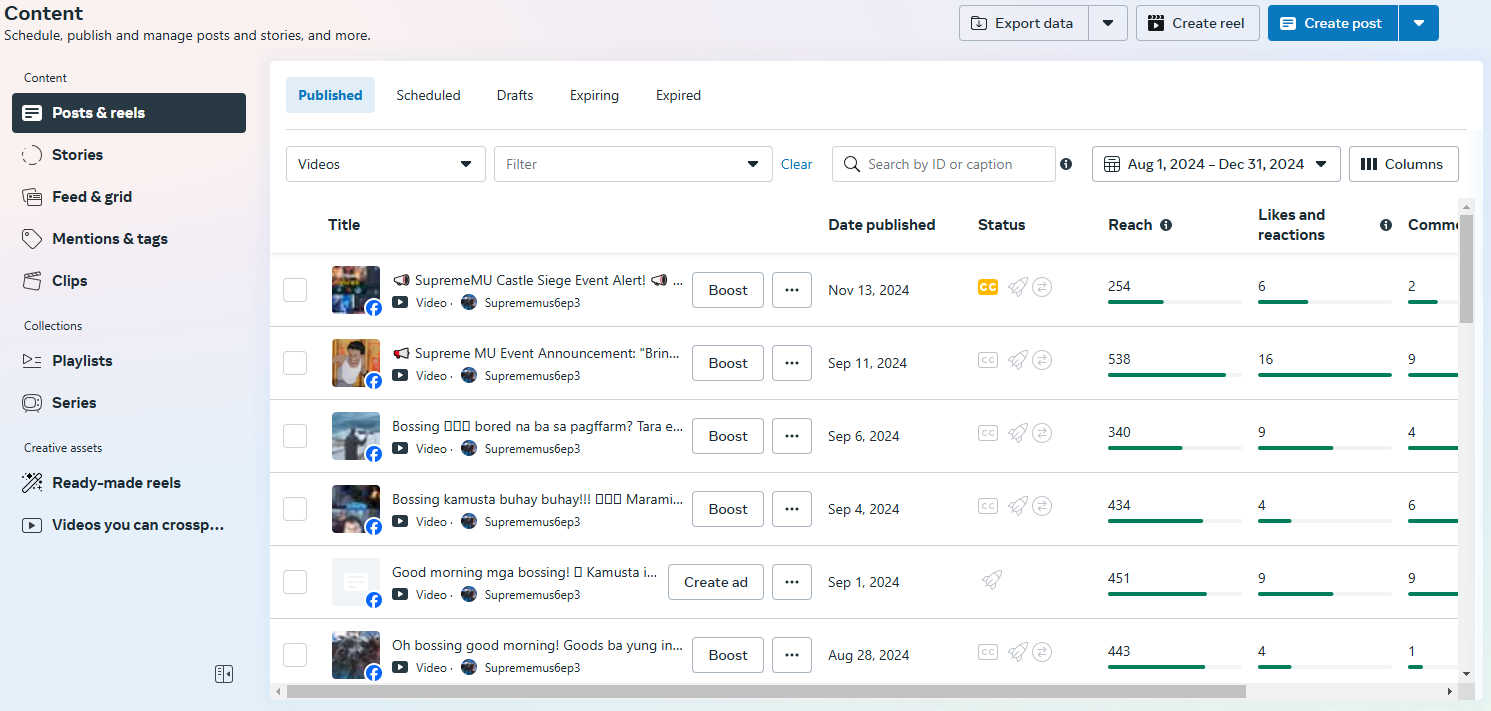Screen dimensions: 1491x711
Task: Click the Reach info icon
Action: 1166,225
